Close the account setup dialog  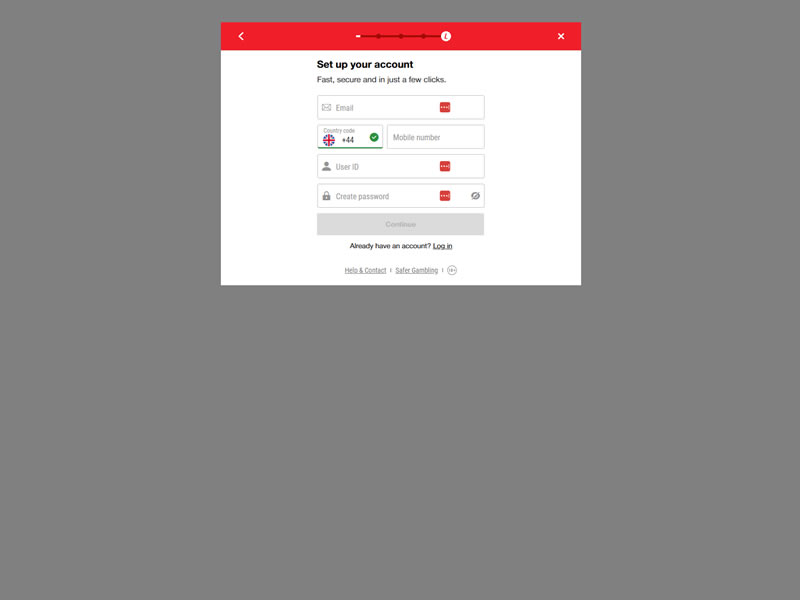coord(561,36)
